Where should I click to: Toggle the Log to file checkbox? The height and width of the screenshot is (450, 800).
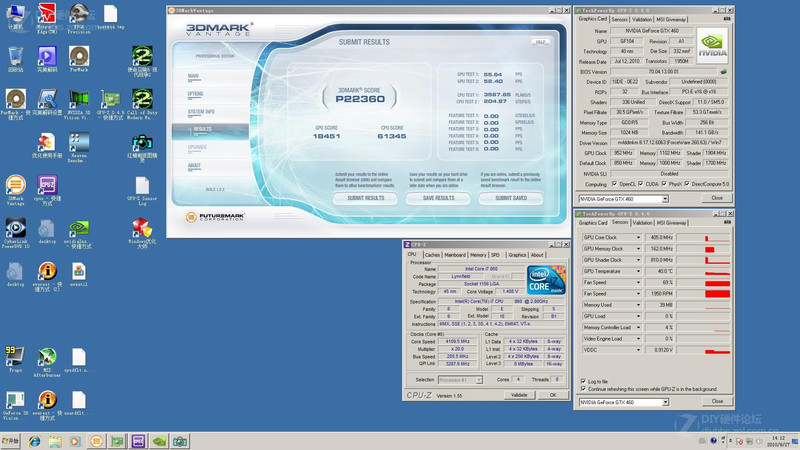coord(584,381)
